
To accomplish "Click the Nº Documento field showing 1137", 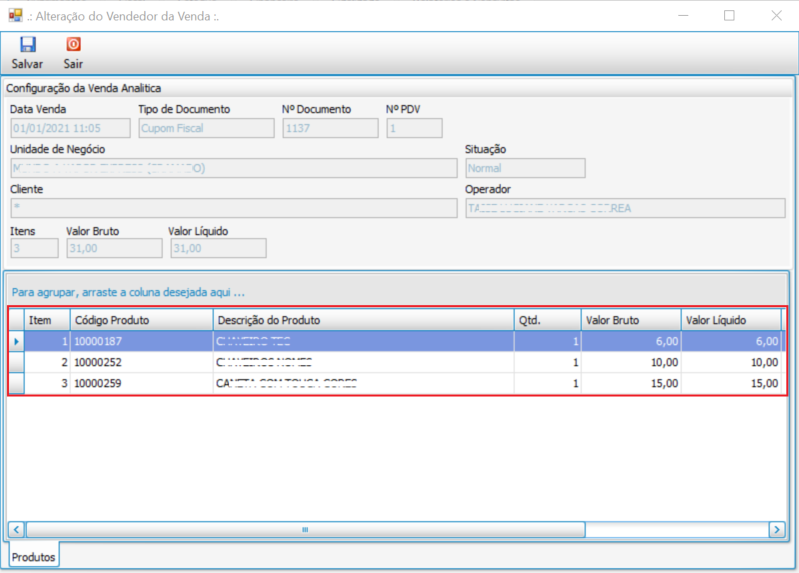I will [330, 128].
